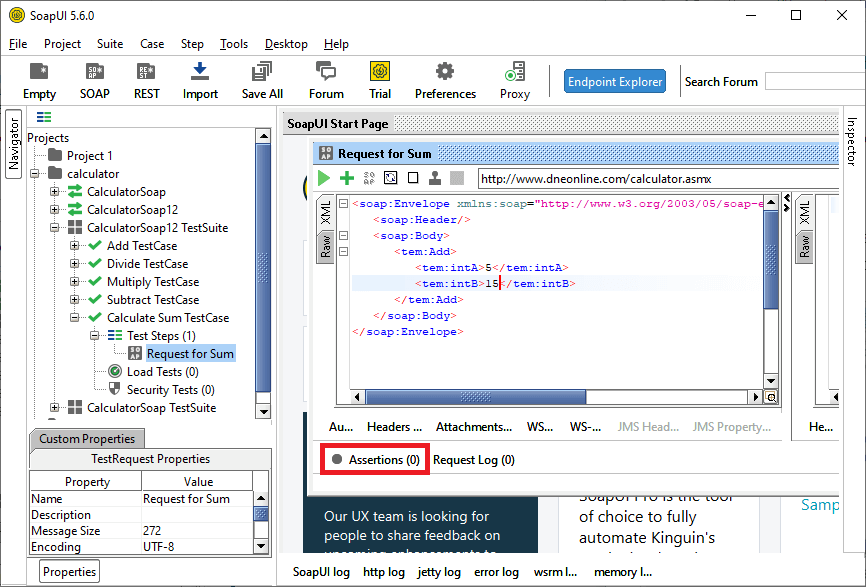
Task: Click the Properties button at bottom left
Action: 69,571
